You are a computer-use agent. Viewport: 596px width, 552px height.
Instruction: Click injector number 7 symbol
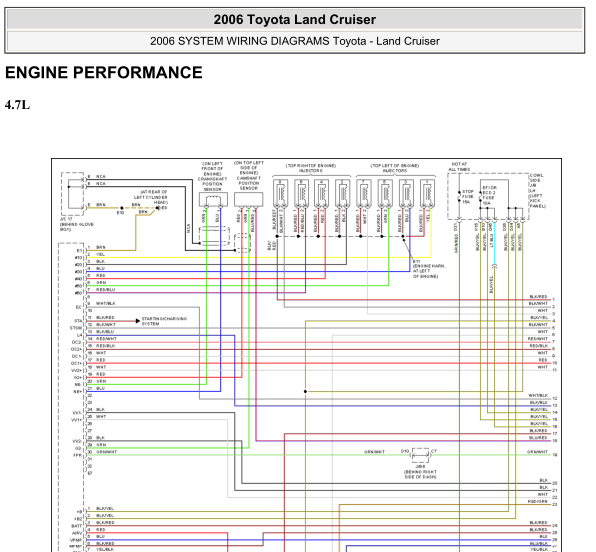tap(364, 194)
